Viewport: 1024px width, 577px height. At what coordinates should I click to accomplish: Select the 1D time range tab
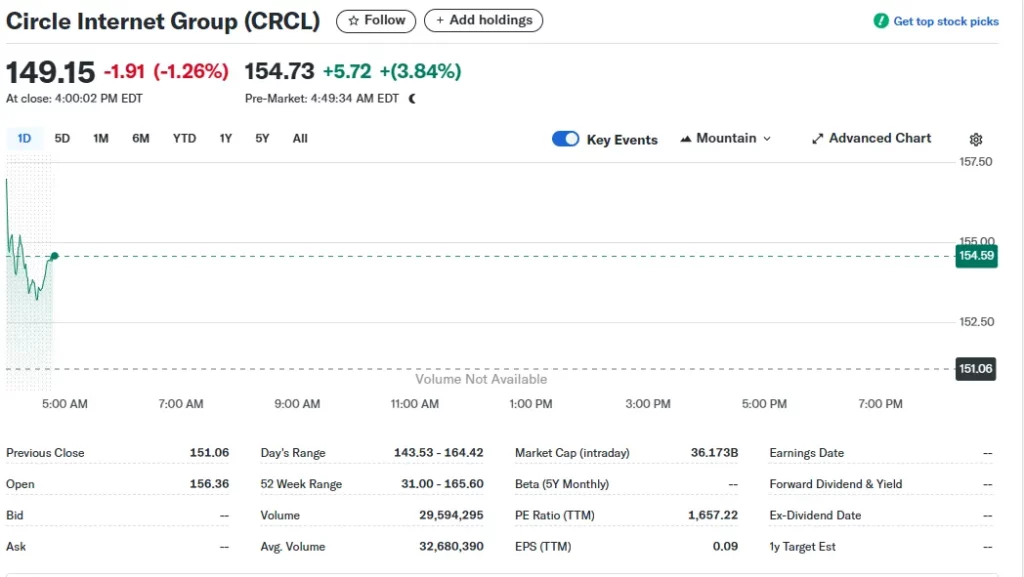click(x=24, y=139)
